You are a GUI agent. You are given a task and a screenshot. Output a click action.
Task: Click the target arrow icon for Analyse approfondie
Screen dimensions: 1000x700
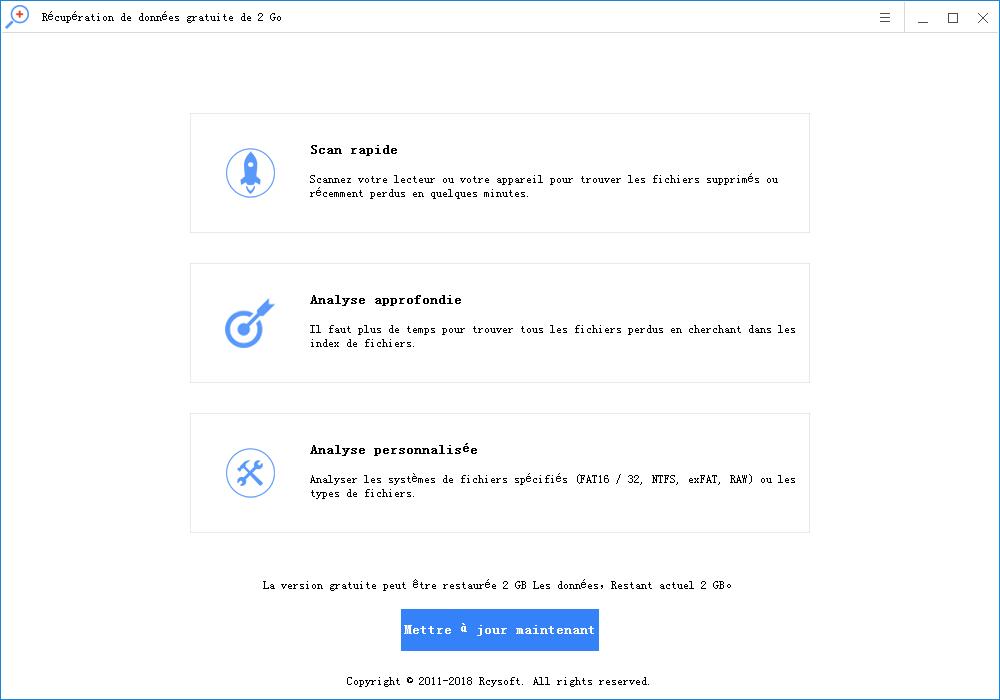click(249, 324)
